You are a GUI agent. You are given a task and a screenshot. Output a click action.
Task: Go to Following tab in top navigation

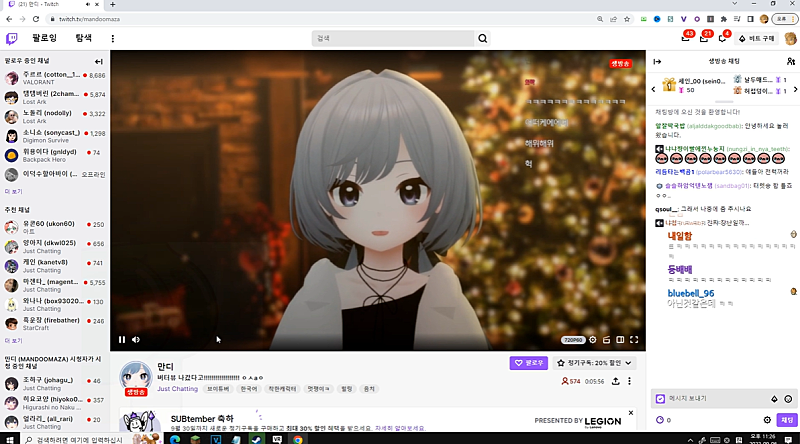[x=44, y=38]
